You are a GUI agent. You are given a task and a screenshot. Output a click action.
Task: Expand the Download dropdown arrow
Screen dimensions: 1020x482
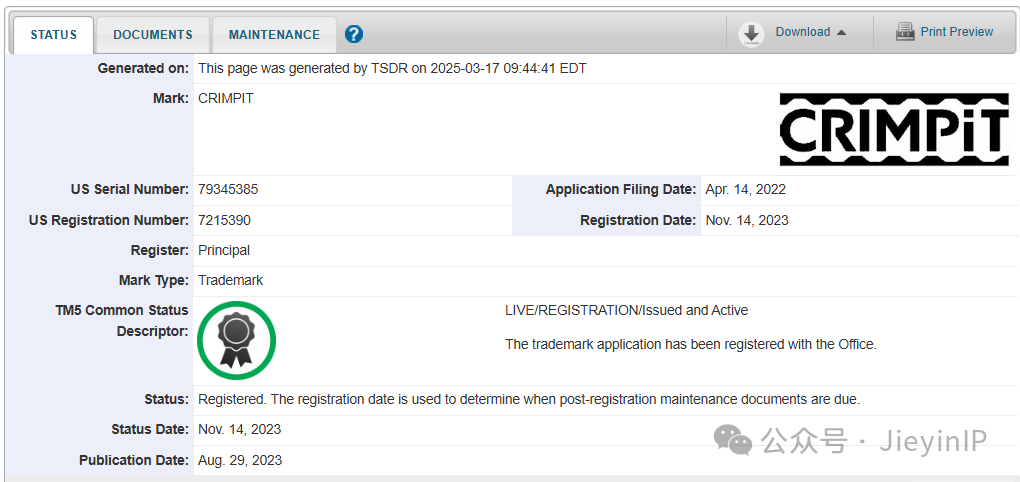pos(841,32)
